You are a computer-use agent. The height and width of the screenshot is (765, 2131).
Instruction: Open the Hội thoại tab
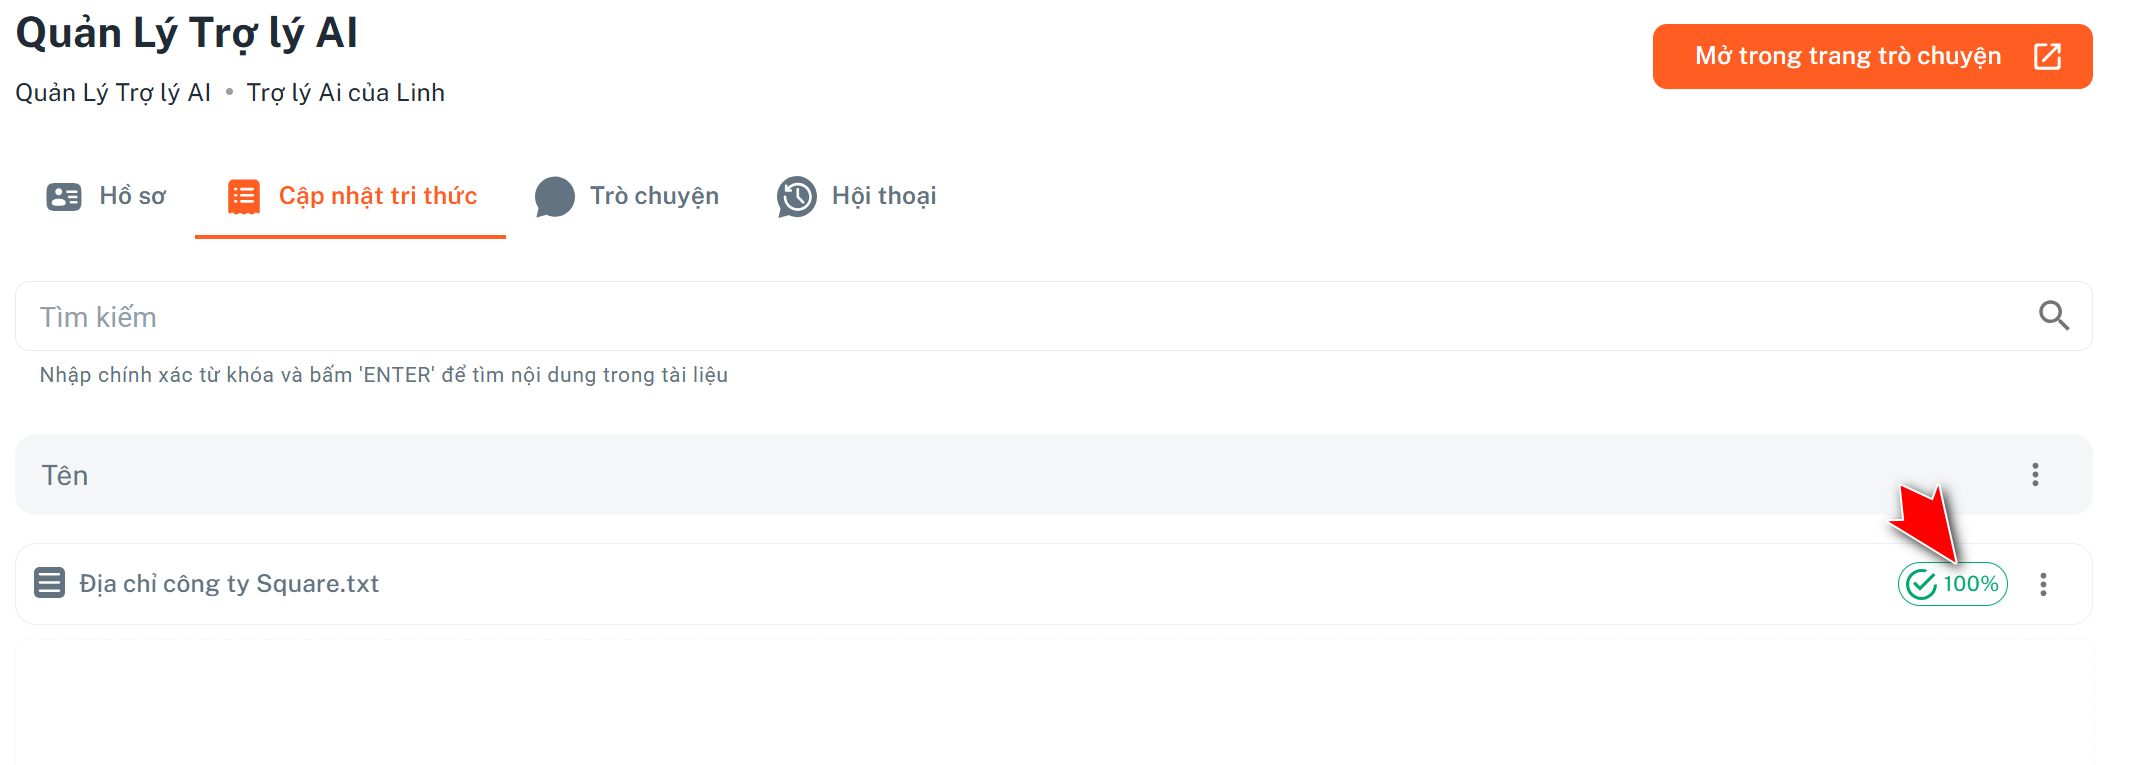click(884, 196)
